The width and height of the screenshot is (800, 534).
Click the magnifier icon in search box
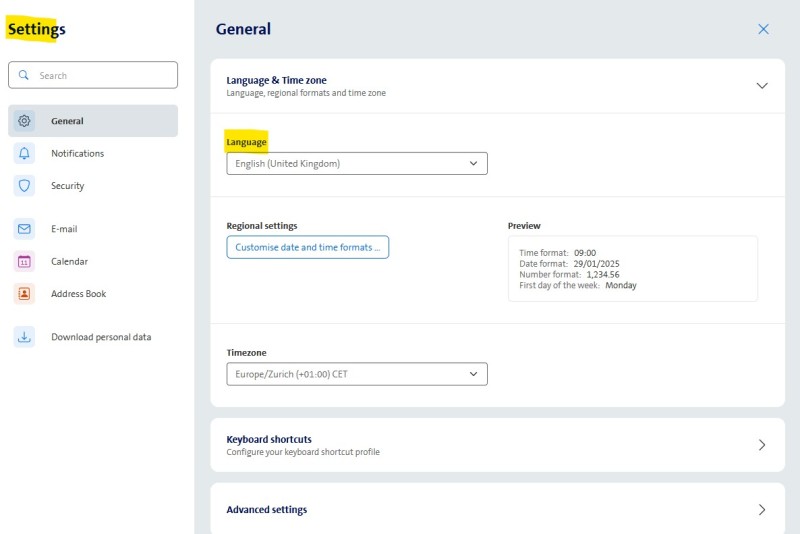(x=24, y=75)
